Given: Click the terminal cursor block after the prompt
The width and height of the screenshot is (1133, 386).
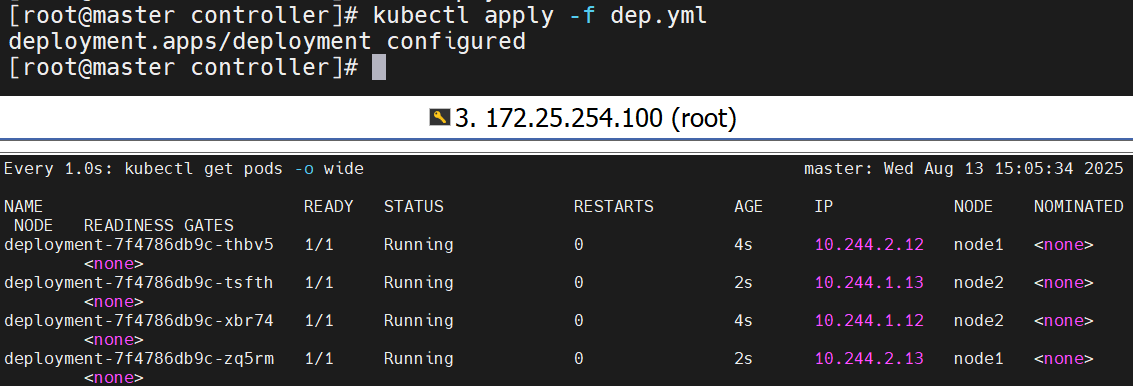Looking at the screenshot, I should point(379,67).
